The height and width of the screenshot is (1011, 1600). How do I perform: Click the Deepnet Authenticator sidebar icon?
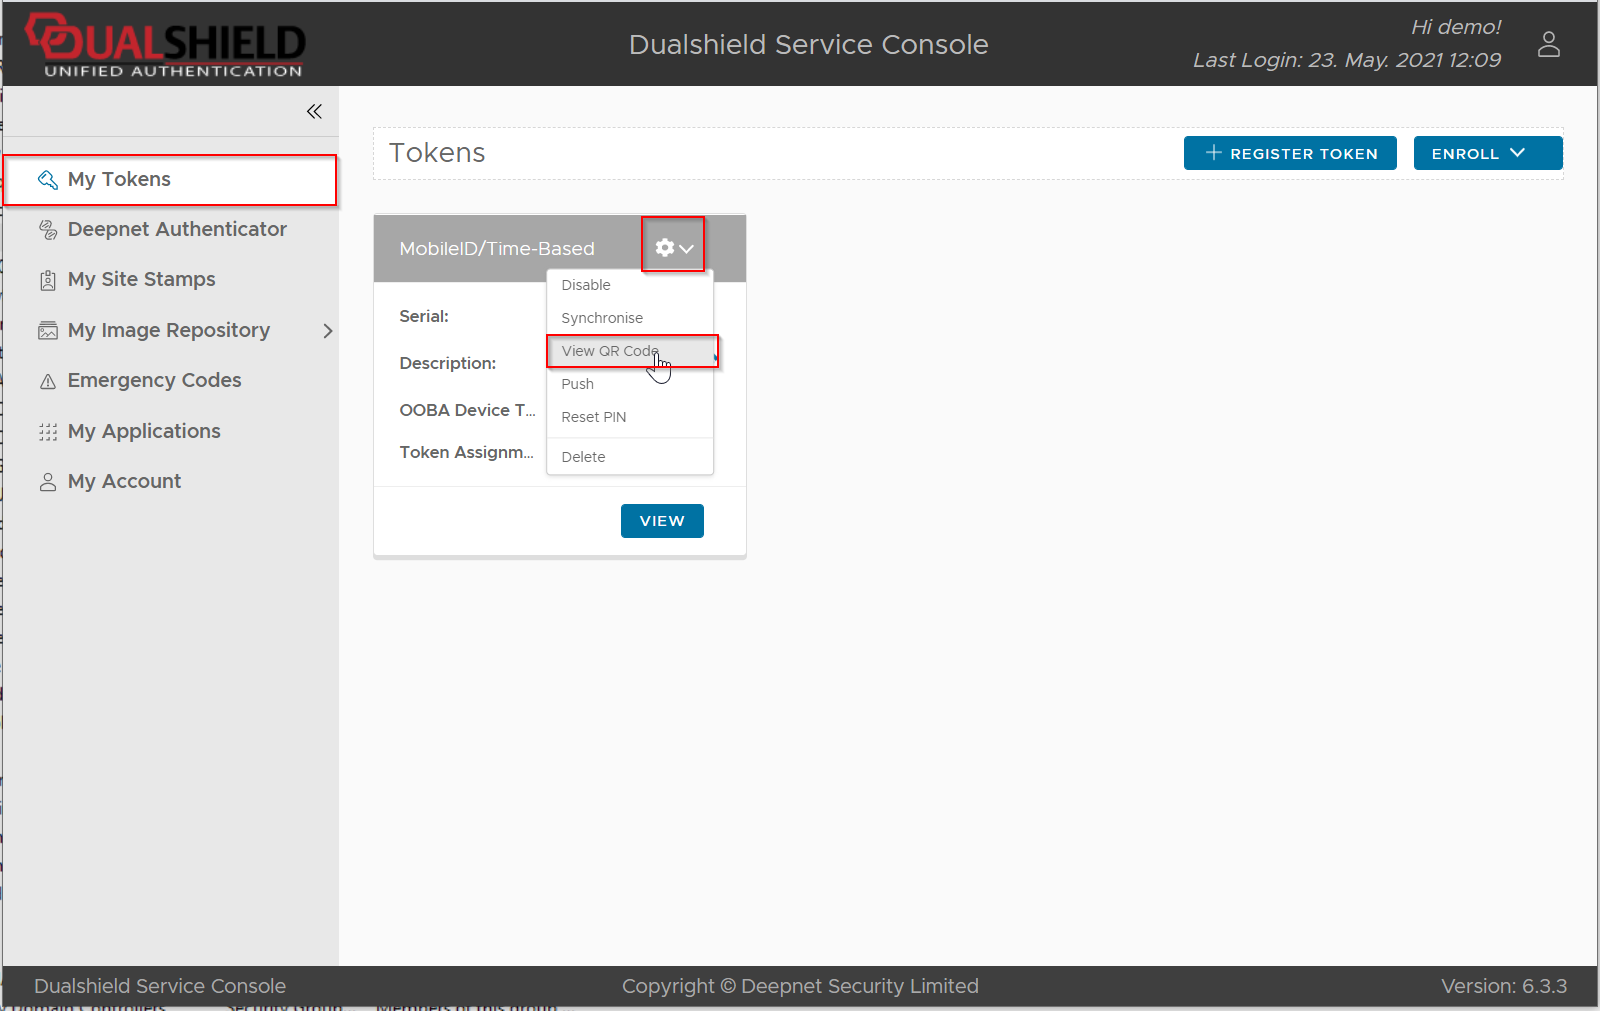[x=47, y=230]
